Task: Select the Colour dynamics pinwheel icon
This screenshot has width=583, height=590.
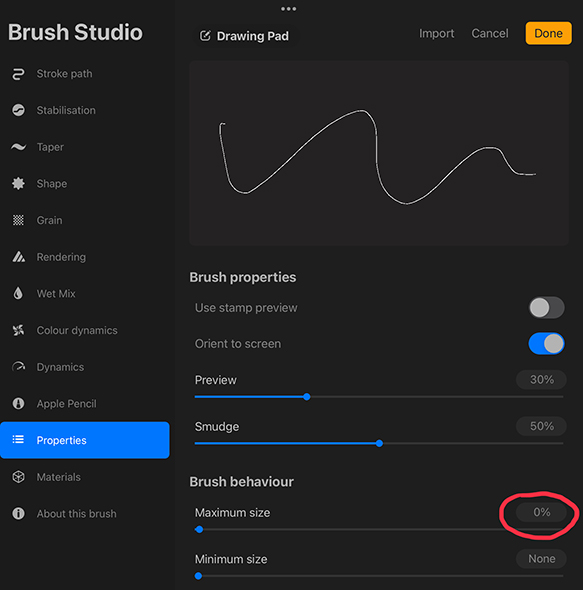Action: [18, 330]
